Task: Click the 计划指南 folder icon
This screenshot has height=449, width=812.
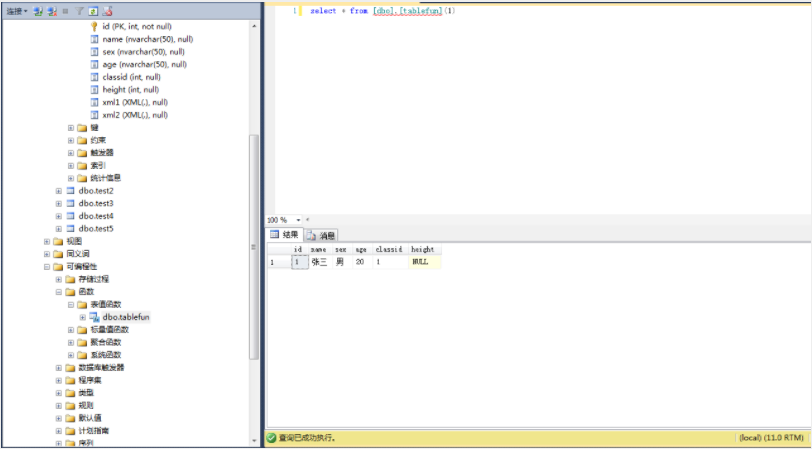Action: point(70,431)
